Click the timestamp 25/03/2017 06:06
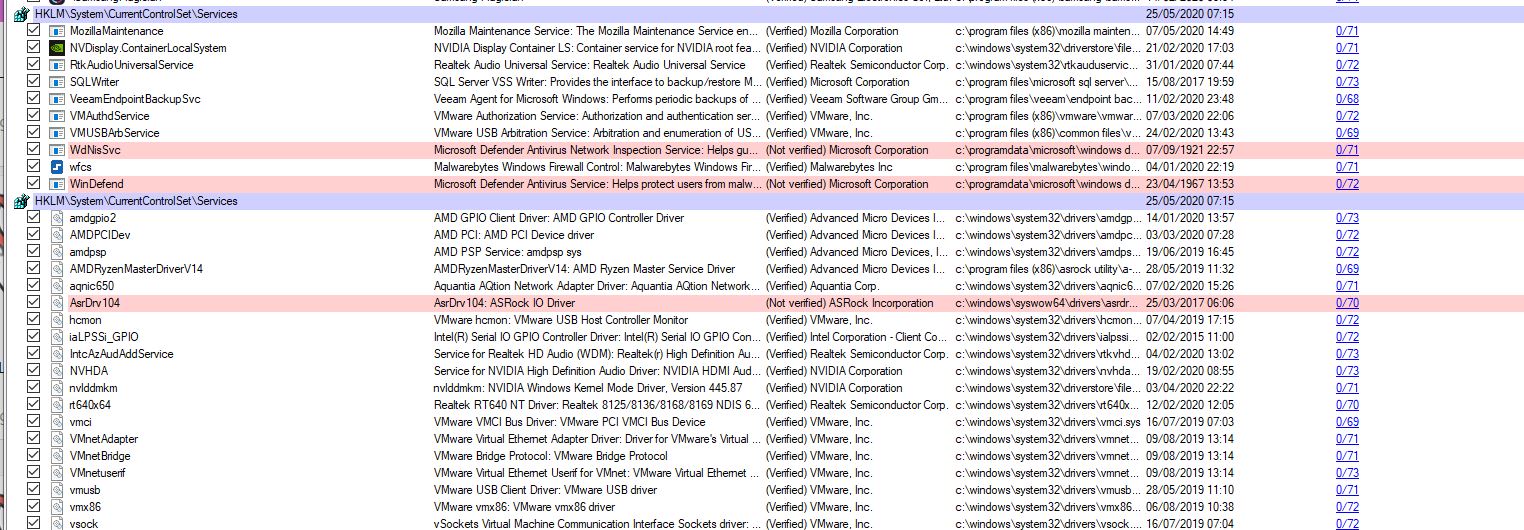Image resolution: width=1524 pixels, height=530 pixels. (1190, 303)
